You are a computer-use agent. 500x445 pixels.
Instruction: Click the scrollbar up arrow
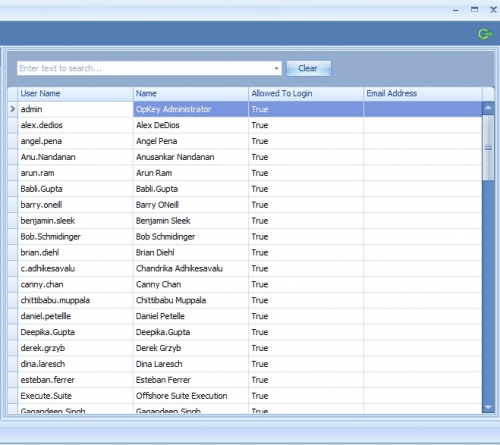pyautogui.click(x=488, y=108)
